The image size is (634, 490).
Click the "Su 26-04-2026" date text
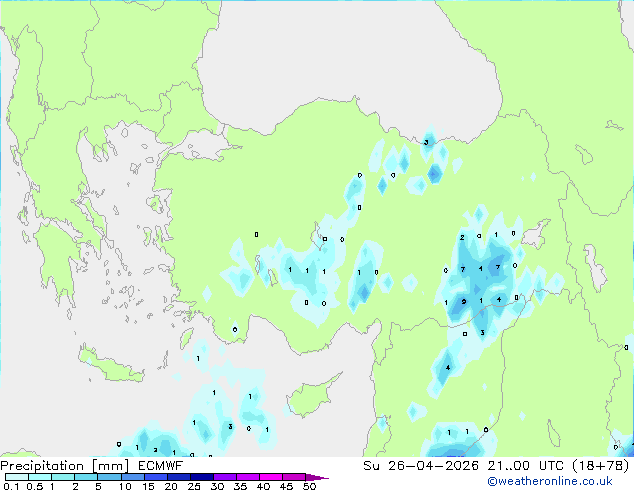pyautogui.click(x=421, y=466)
